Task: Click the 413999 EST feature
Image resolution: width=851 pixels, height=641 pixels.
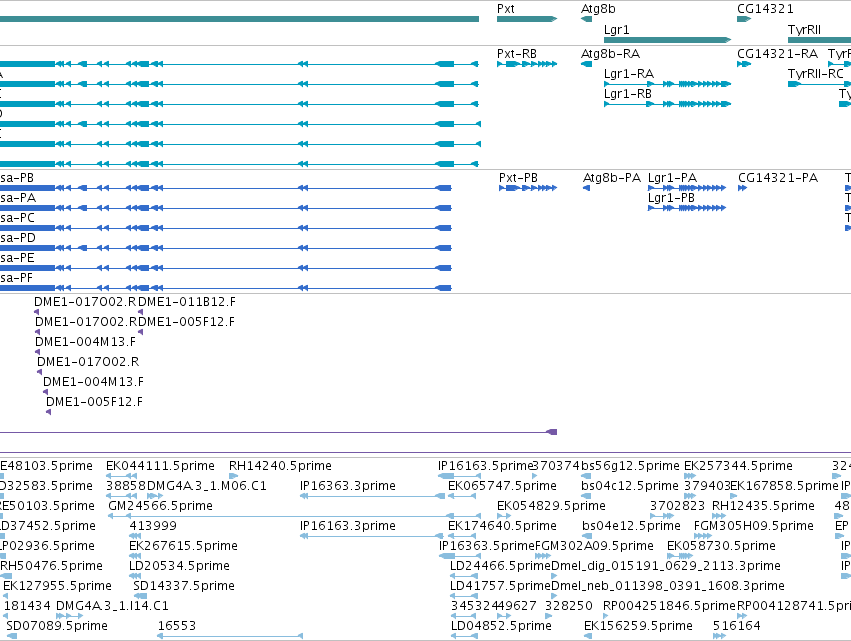Action: coord(135,536)
